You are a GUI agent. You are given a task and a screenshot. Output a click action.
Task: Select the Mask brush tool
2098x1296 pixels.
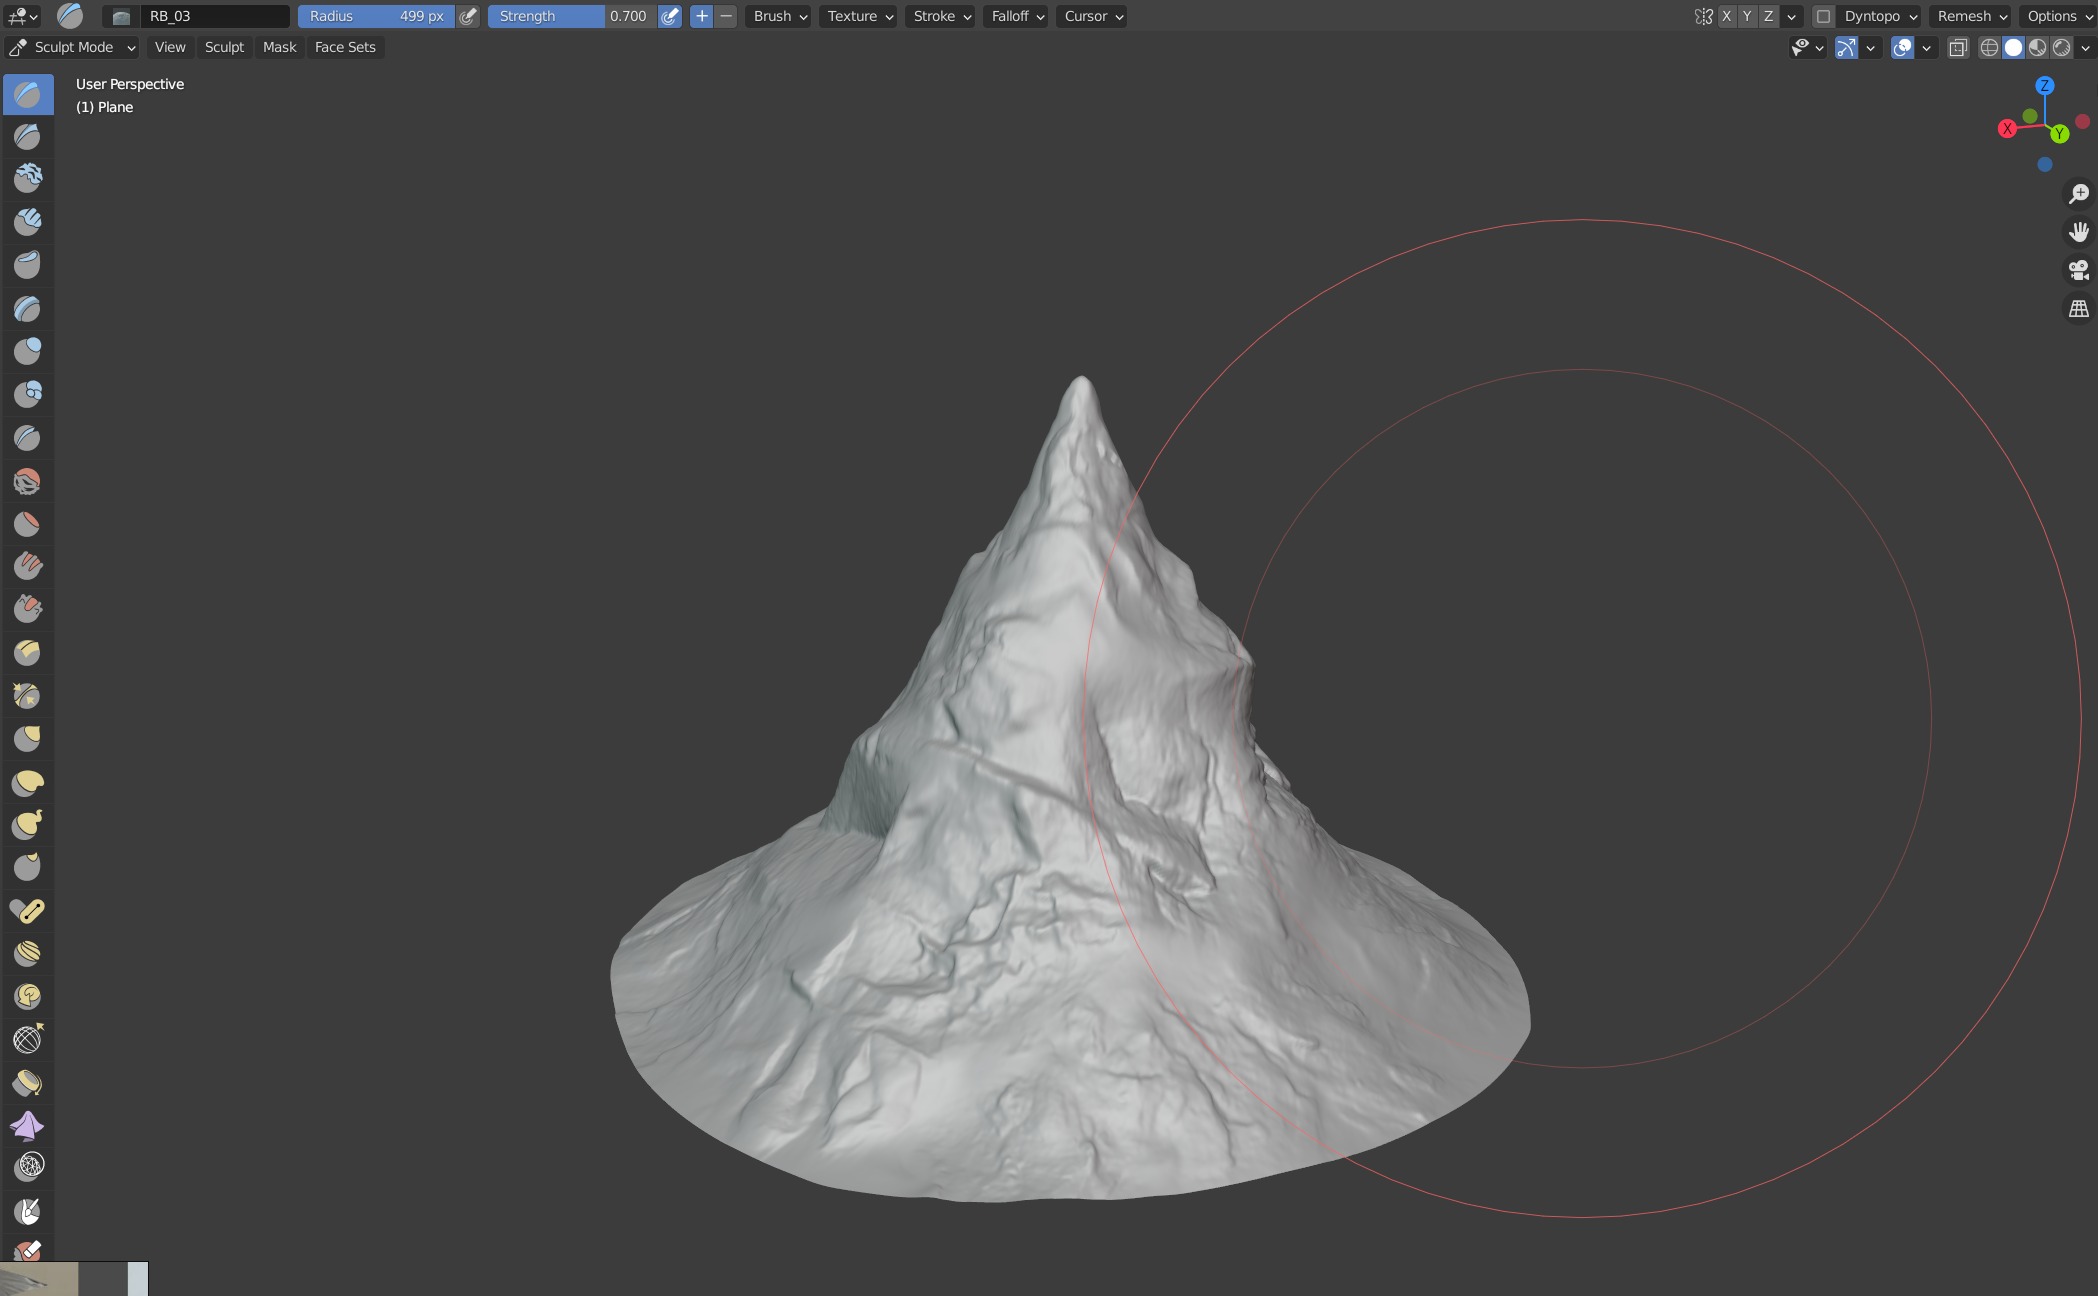(27, 1211)
